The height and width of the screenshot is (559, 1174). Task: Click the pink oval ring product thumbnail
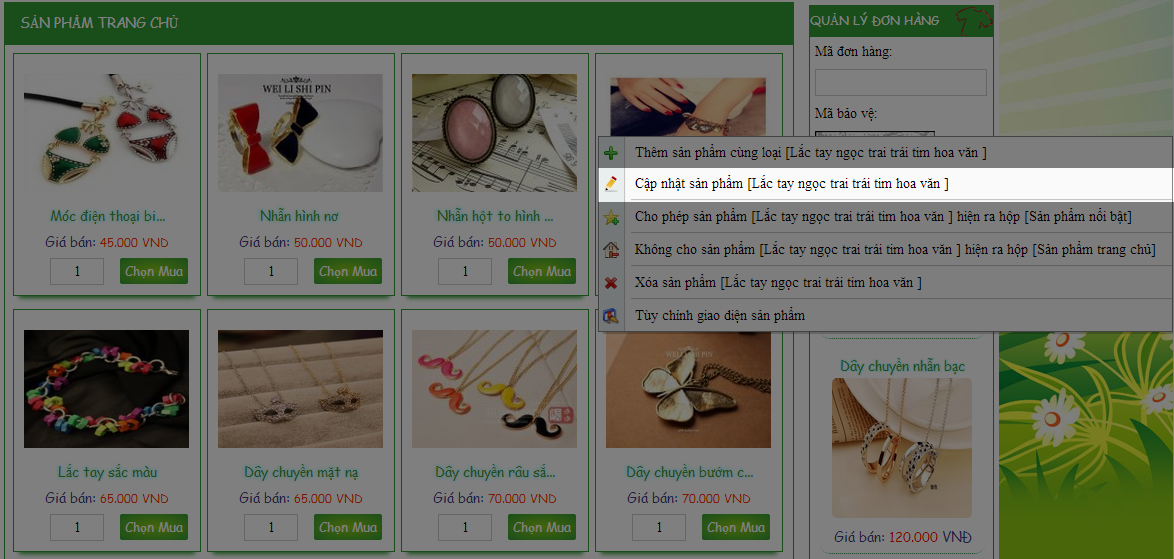pyautogui.click(x=494, y=133)
